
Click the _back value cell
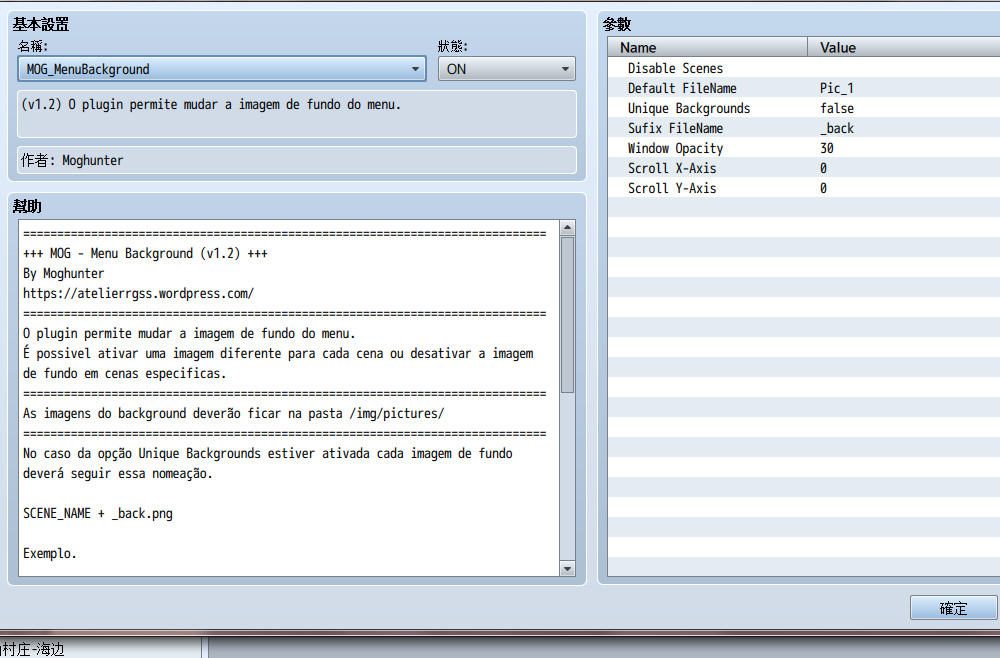click(837, 128)
